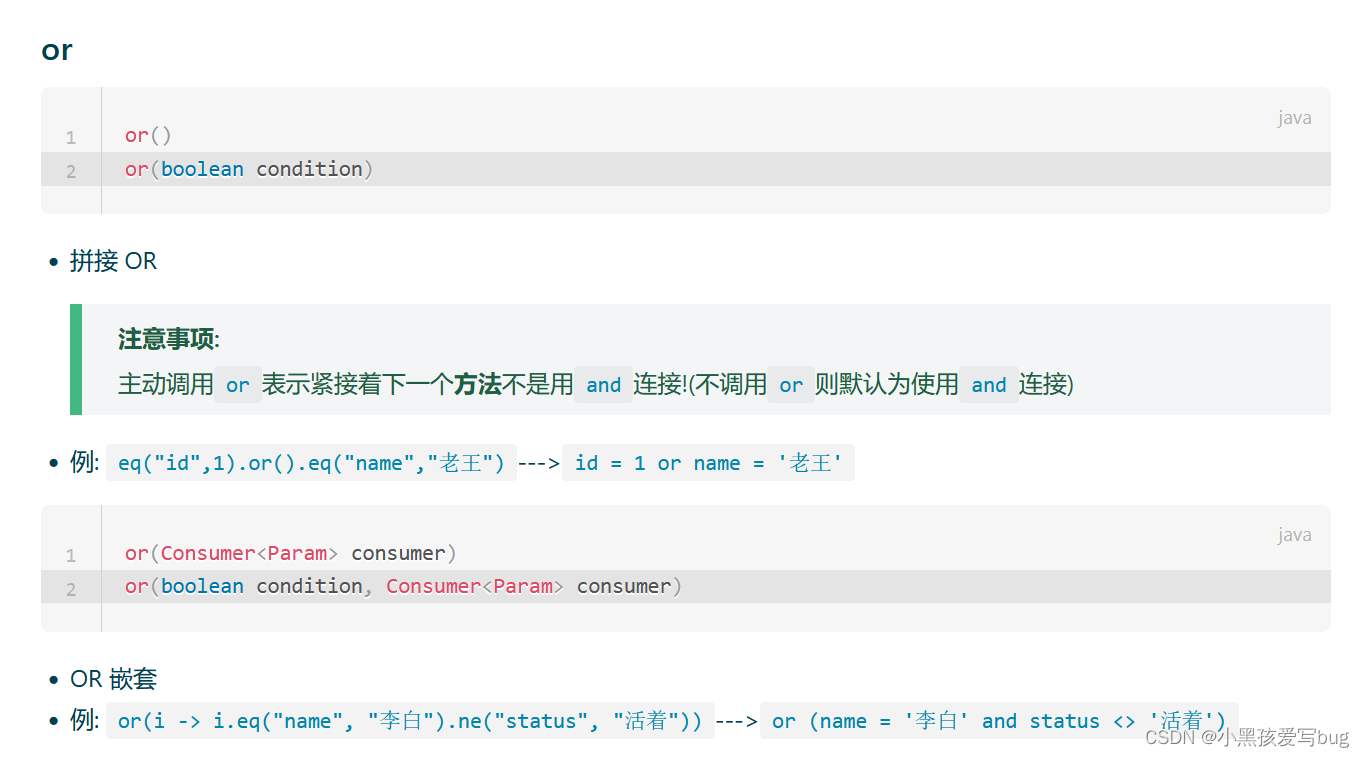
Task: Click the bold 方法 word in the note
Action: pos(478,385)
